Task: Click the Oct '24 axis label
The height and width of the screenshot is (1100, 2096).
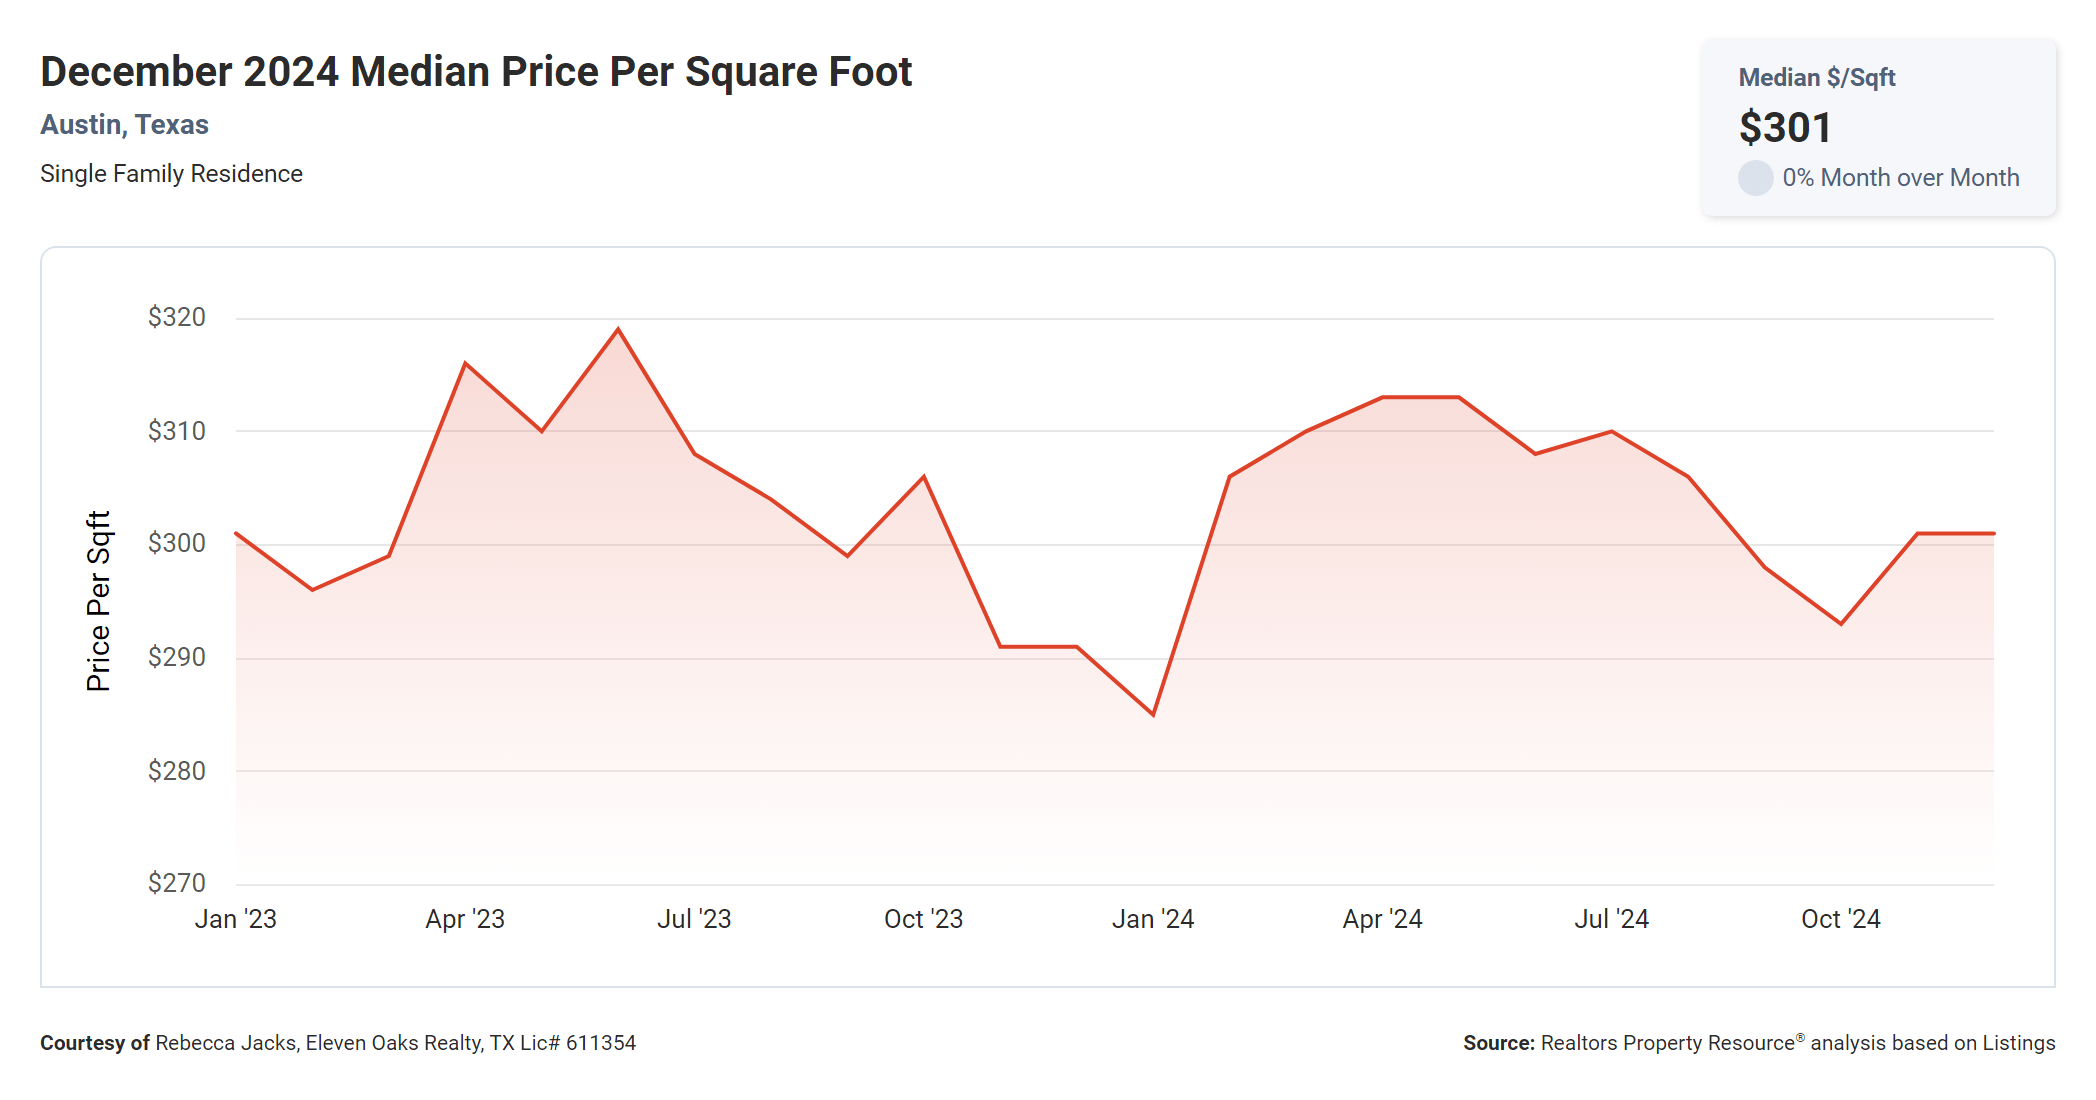Action: [1840, 919]
